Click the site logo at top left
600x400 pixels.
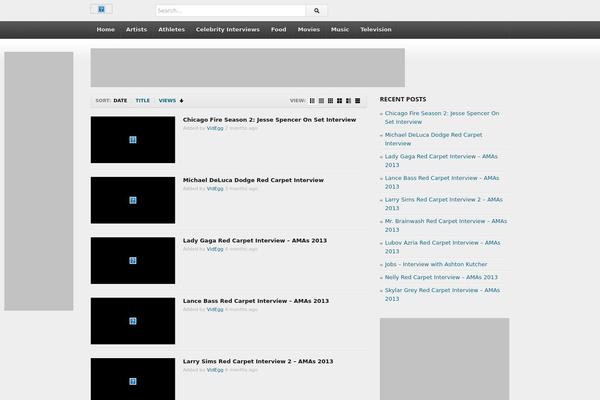pyautogui.click(x=101, y=9)
